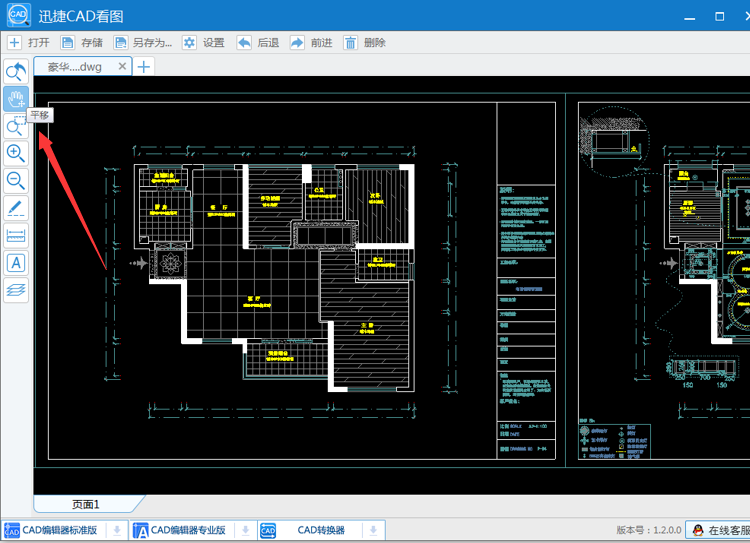Select the pencil draw line tool
Image resolution: width=750 pixels, height=543 pixels.
pyautogui.click(x=16, y=208)
